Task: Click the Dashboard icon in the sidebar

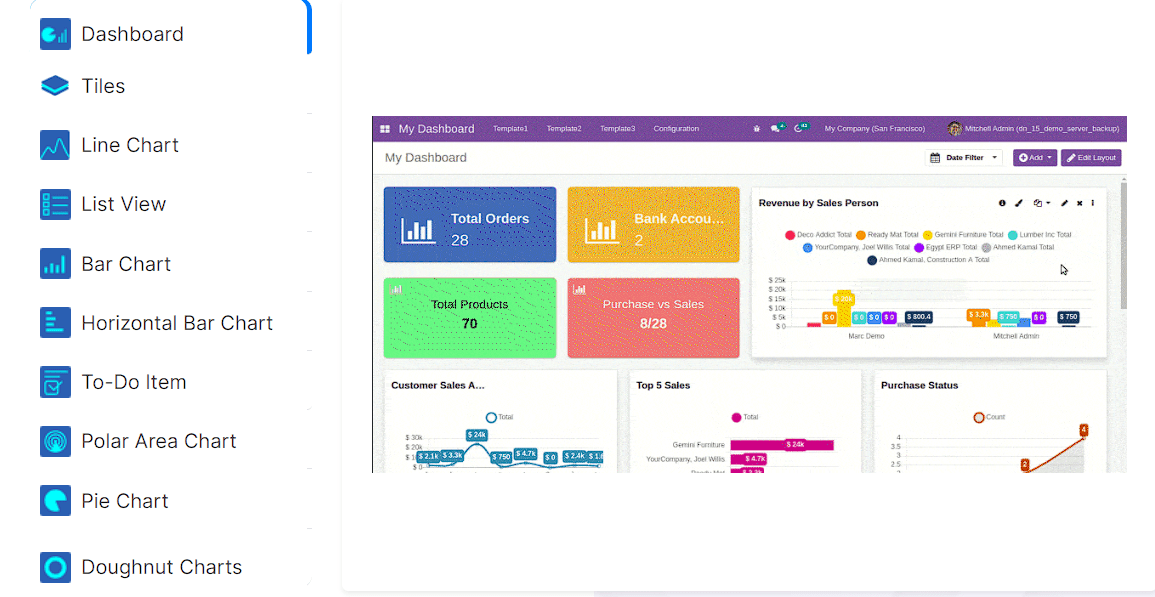Action: [55, 34]
